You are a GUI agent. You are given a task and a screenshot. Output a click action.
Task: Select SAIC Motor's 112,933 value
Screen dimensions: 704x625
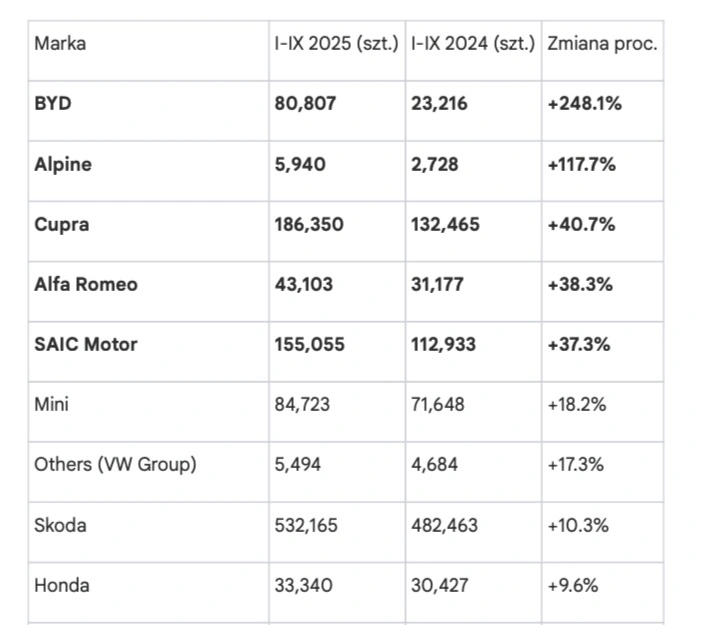[444, 344]
